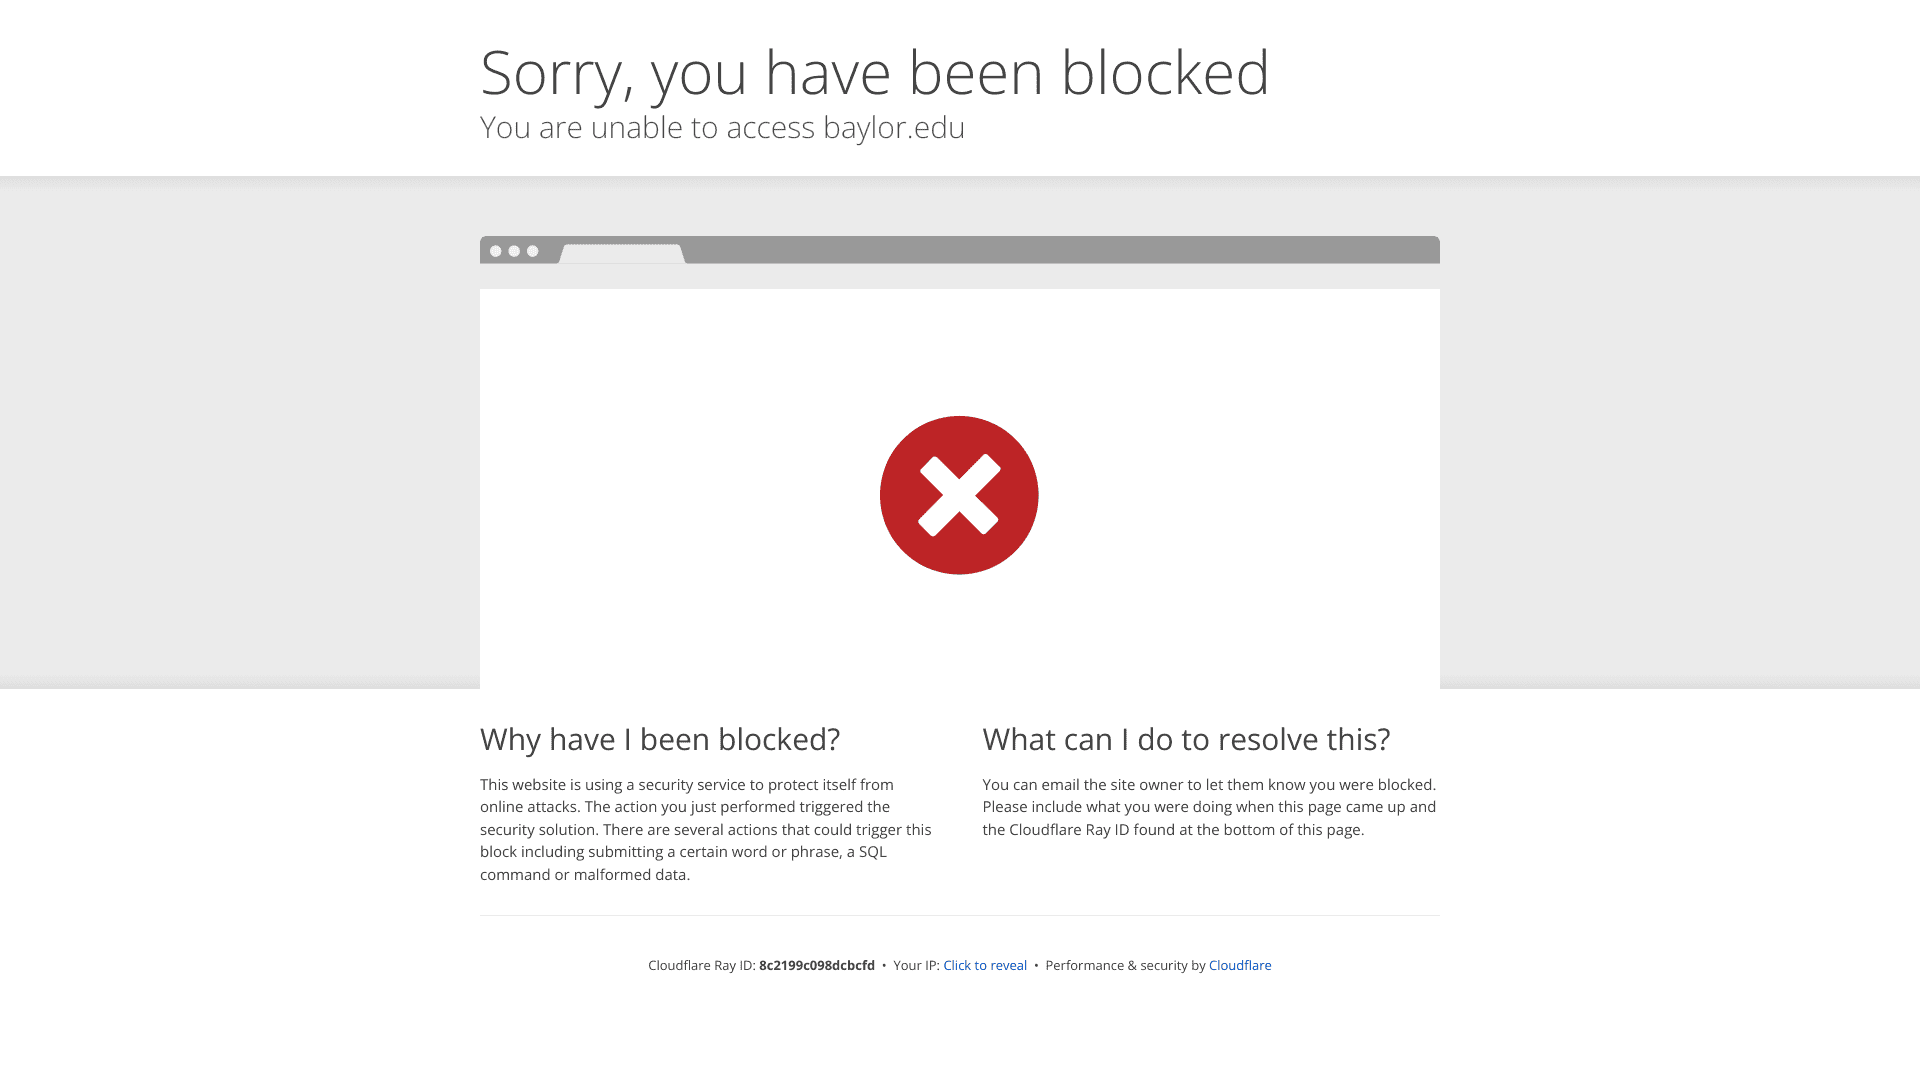The height and width of the screenshot is (1080, 1920).
Task: Reveal your IP via Click to reveal
Action: (x=985, y=965)
